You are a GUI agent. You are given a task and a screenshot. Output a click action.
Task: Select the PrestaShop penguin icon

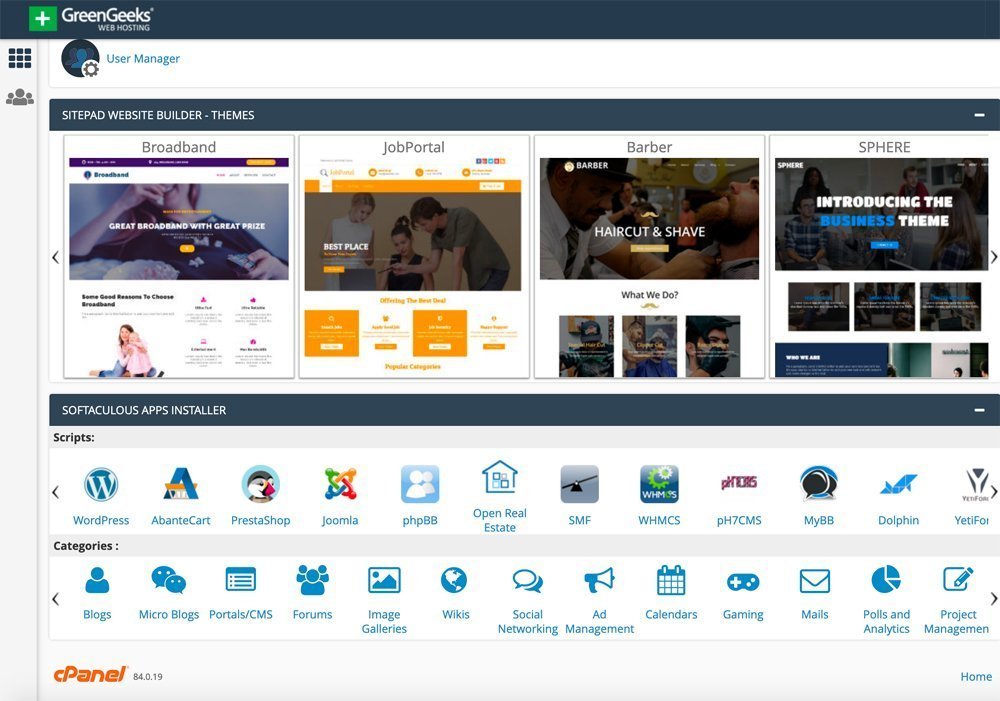(260, 484)
